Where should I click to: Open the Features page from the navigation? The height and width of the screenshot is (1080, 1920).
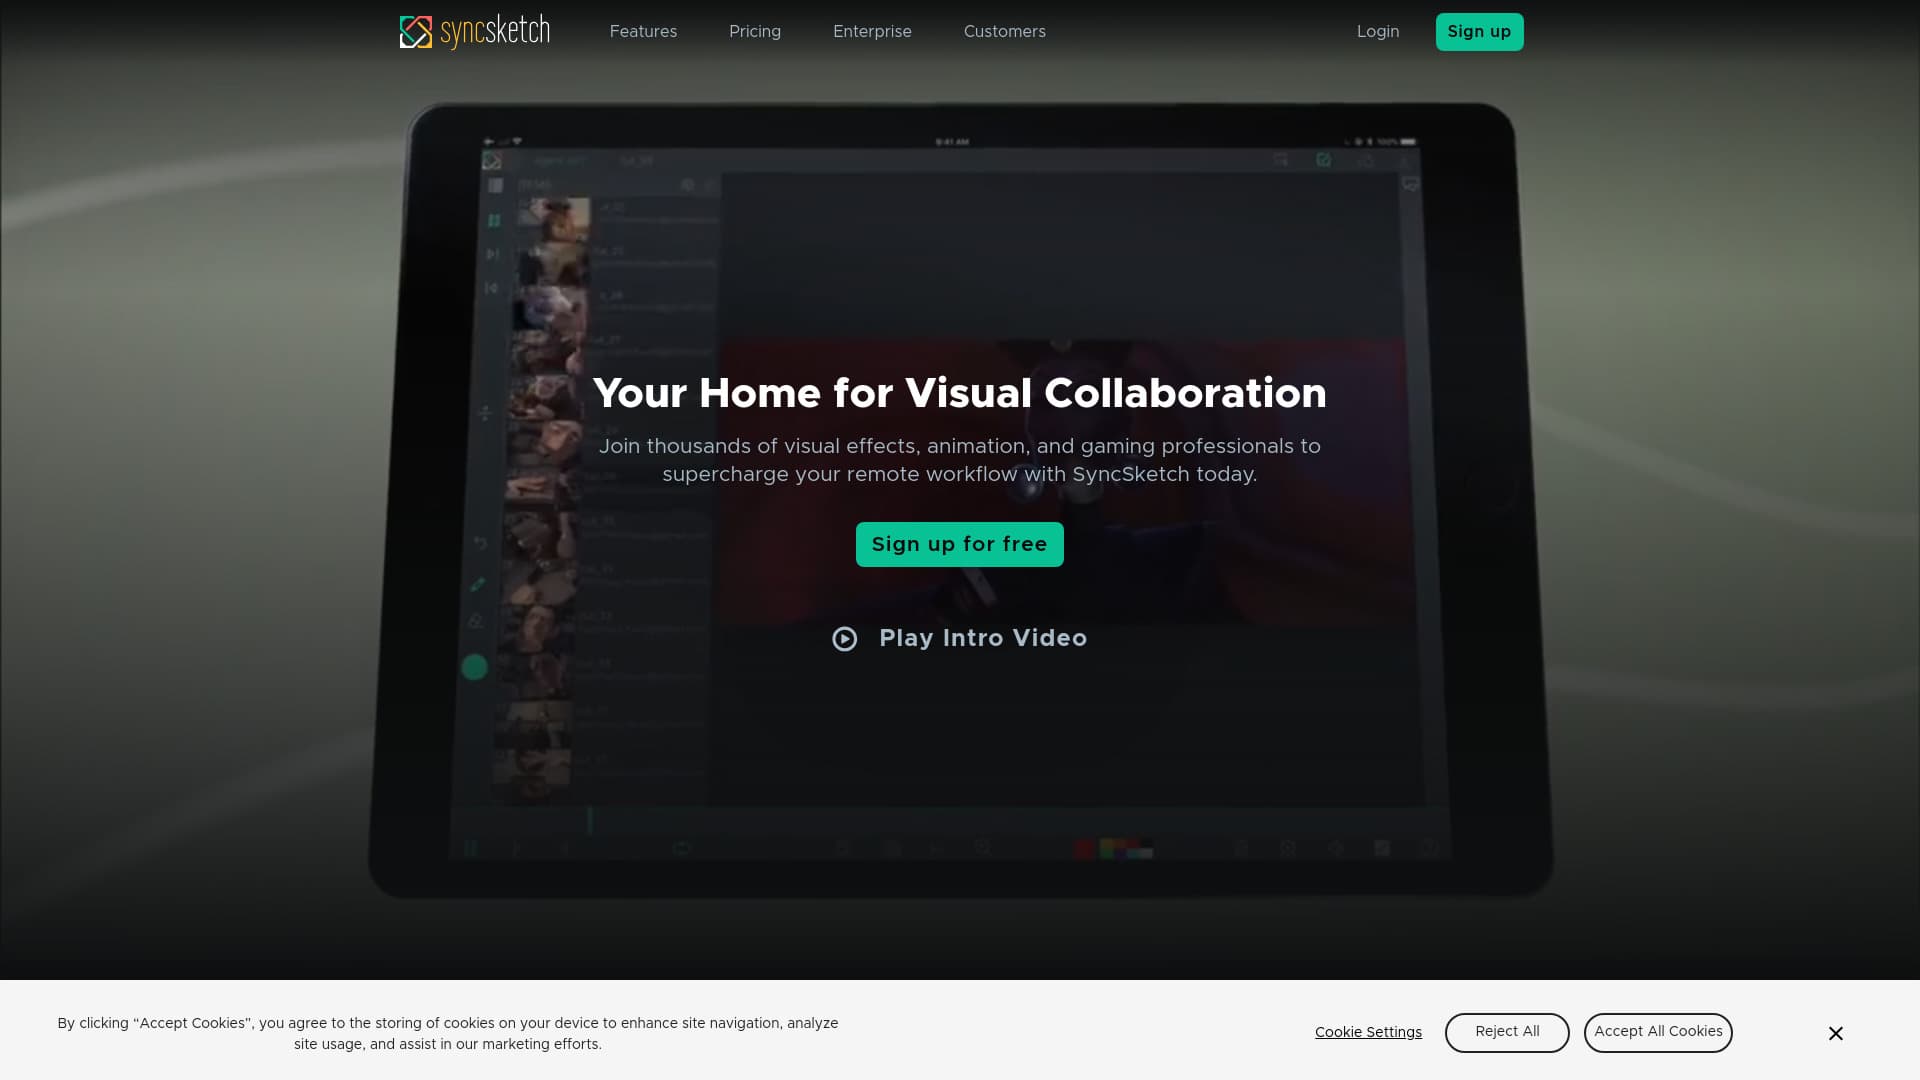[643, 31]
